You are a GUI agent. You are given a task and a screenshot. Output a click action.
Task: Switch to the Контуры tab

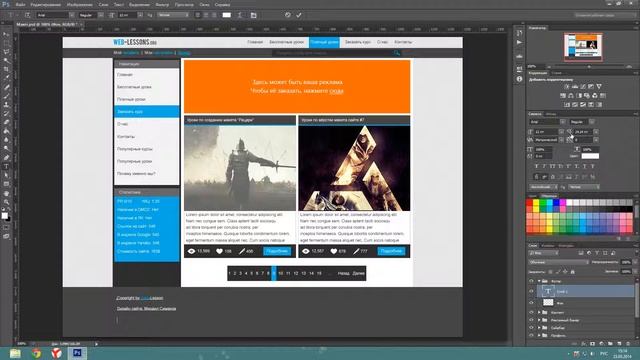point(566,245)
